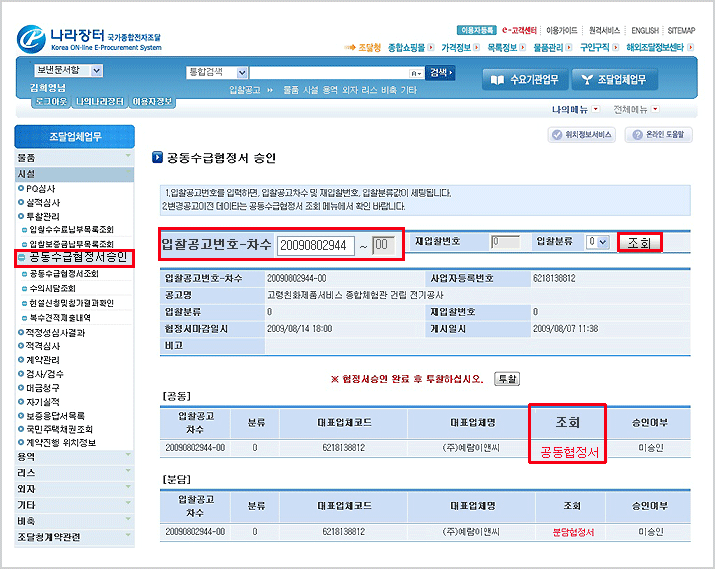Open 조달업체업무 icon button
Screen dimensions: 715x569
pyautogui.click(x=613, y=79)
